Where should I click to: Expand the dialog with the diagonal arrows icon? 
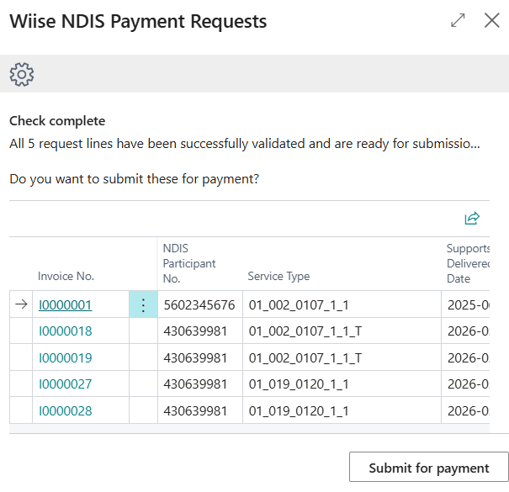[458, 20]
